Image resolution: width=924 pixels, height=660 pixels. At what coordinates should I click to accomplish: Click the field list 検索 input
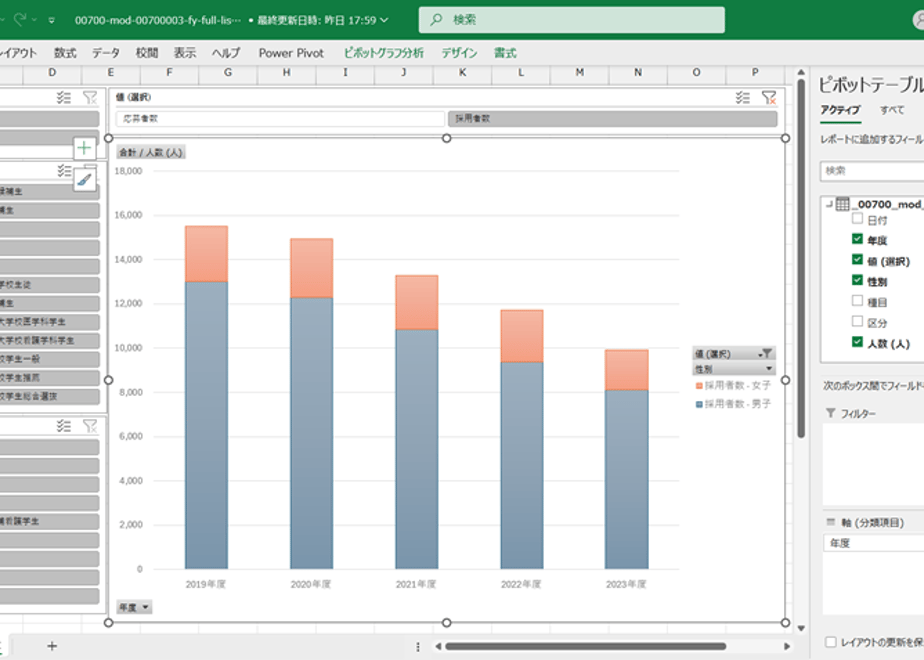[x=872, y=171]
